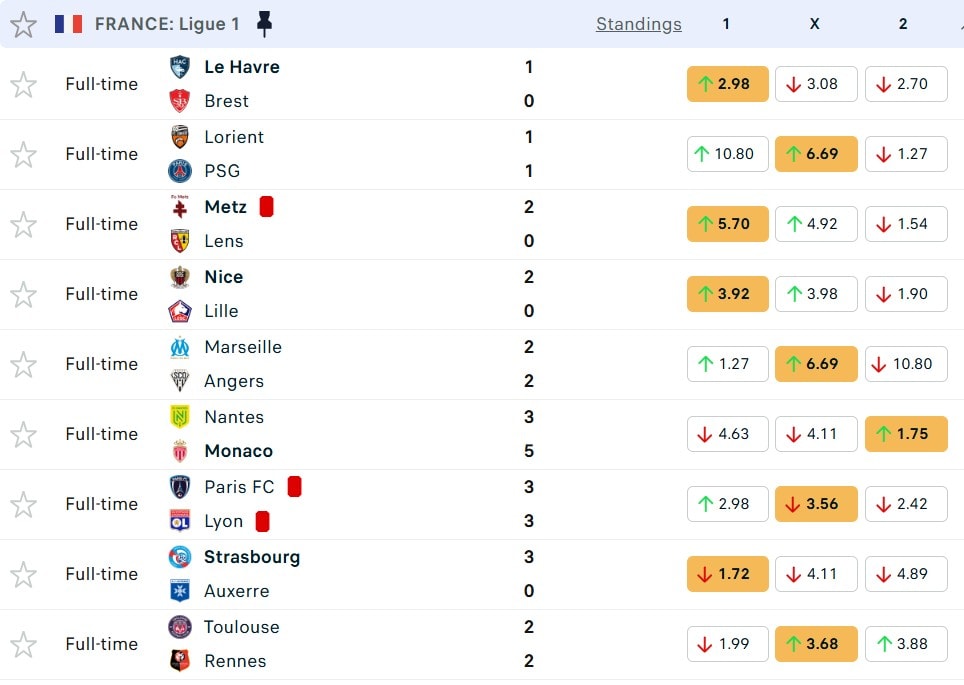Image resolution: width=964 pixels, height=685 pixels.
Task: Click the France flag icon
Action: click(x=69, y=24)
